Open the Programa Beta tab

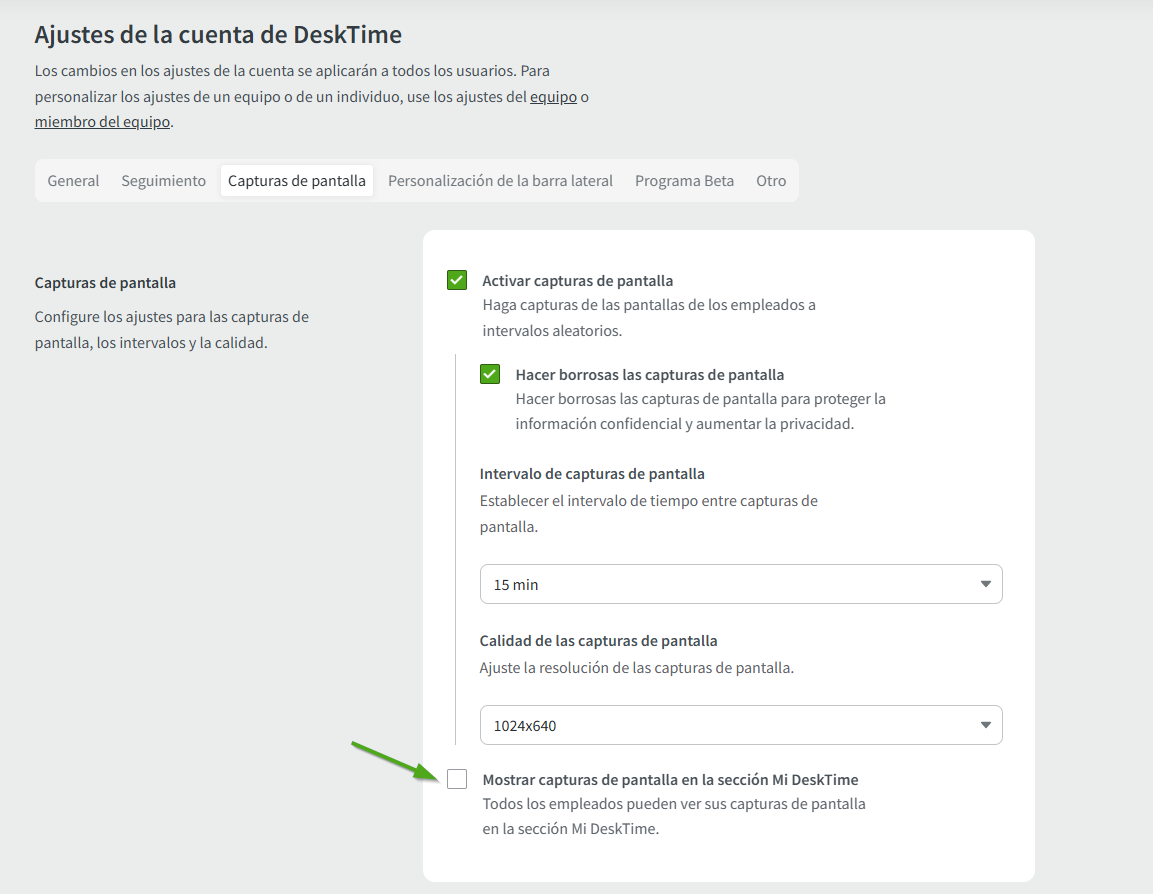tap(684, 181)
